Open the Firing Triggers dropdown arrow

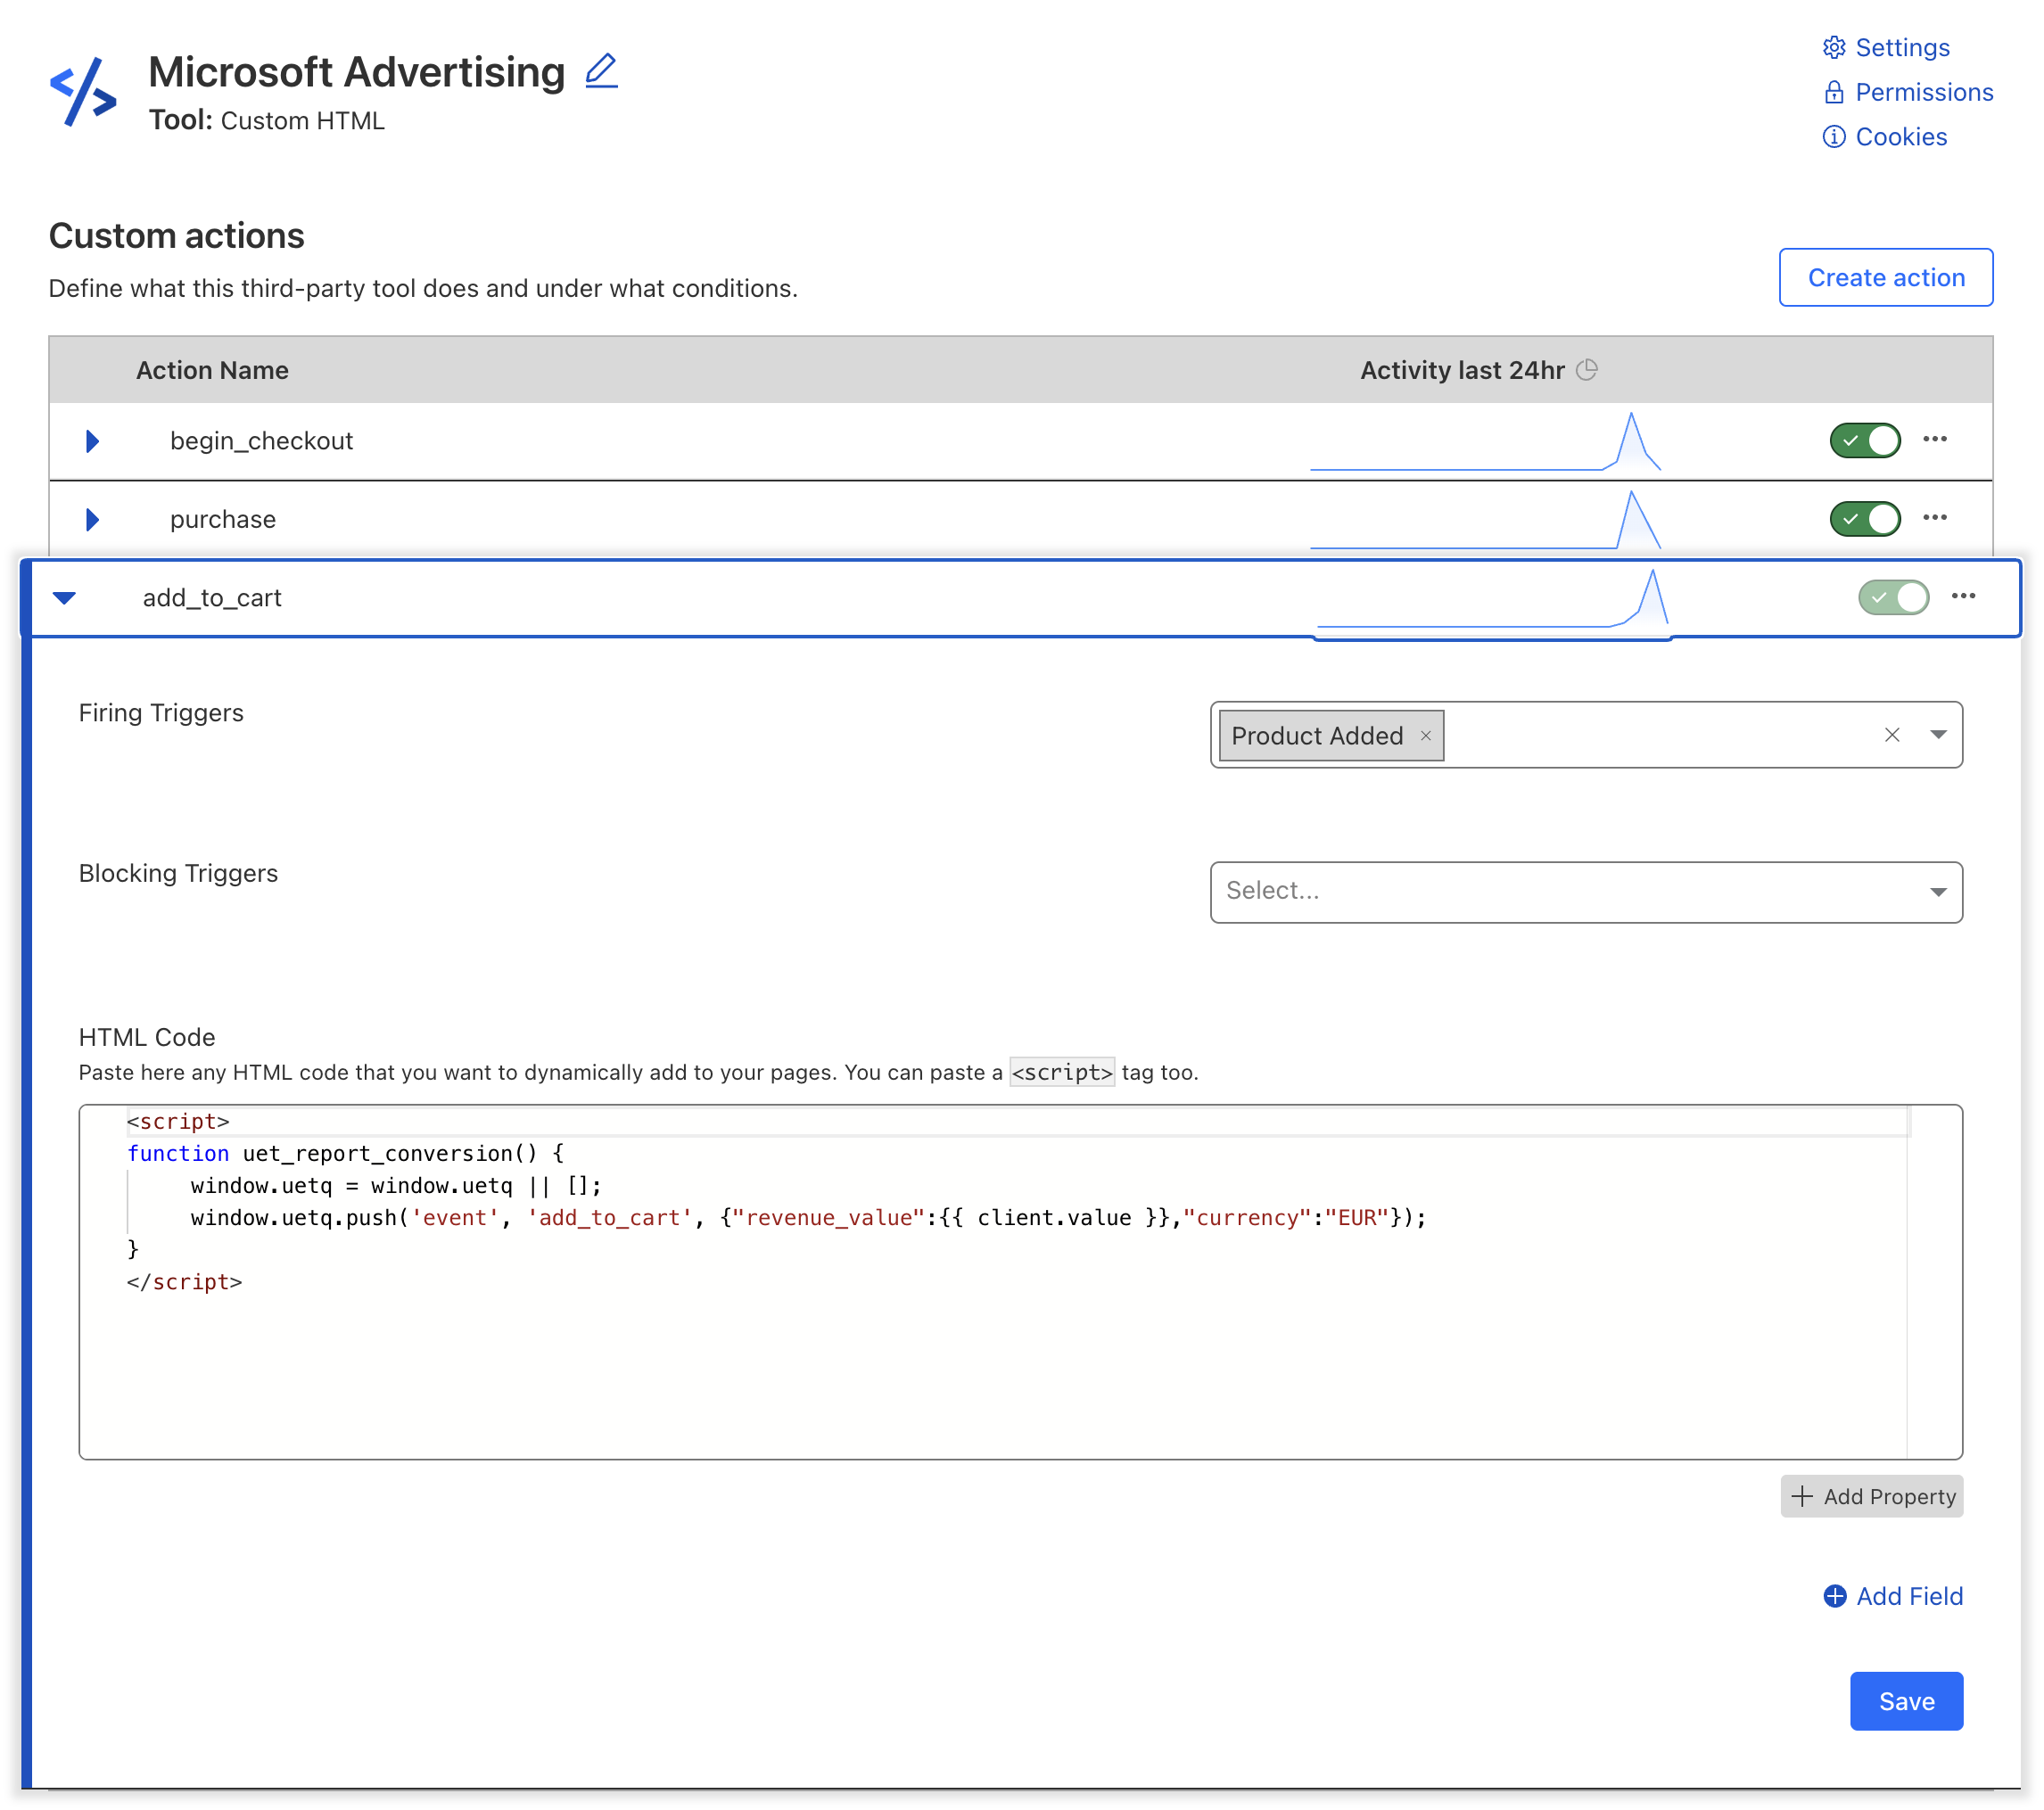(x=1938, y=735)
